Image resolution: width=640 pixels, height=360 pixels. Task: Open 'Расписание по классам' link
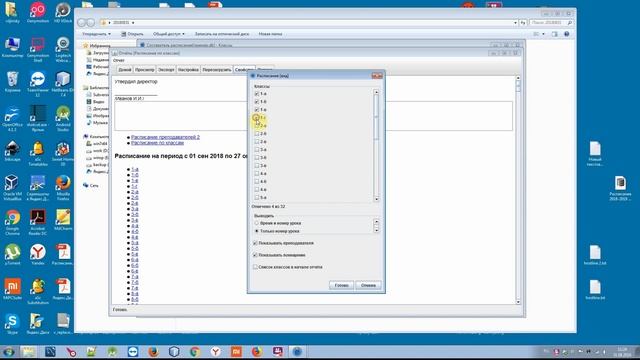157,143
